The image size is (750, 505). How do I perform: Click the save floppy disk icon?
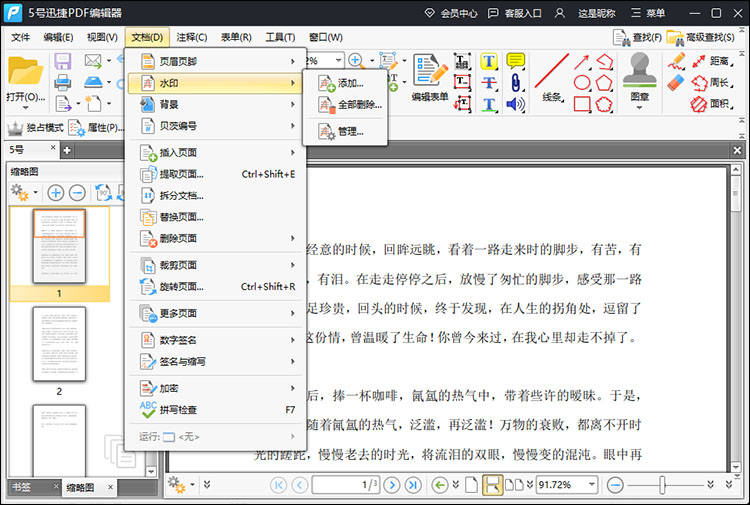pyautogui.click(x=63, y=61)
